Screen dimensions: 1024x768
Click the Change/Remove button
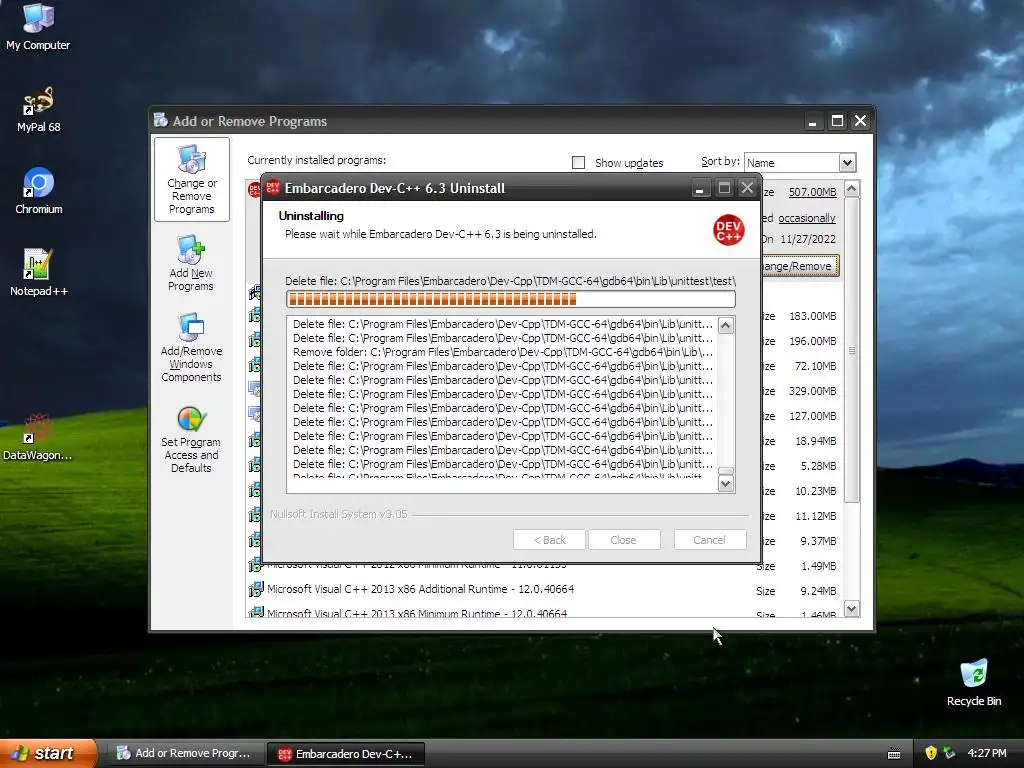coord(799,266)
